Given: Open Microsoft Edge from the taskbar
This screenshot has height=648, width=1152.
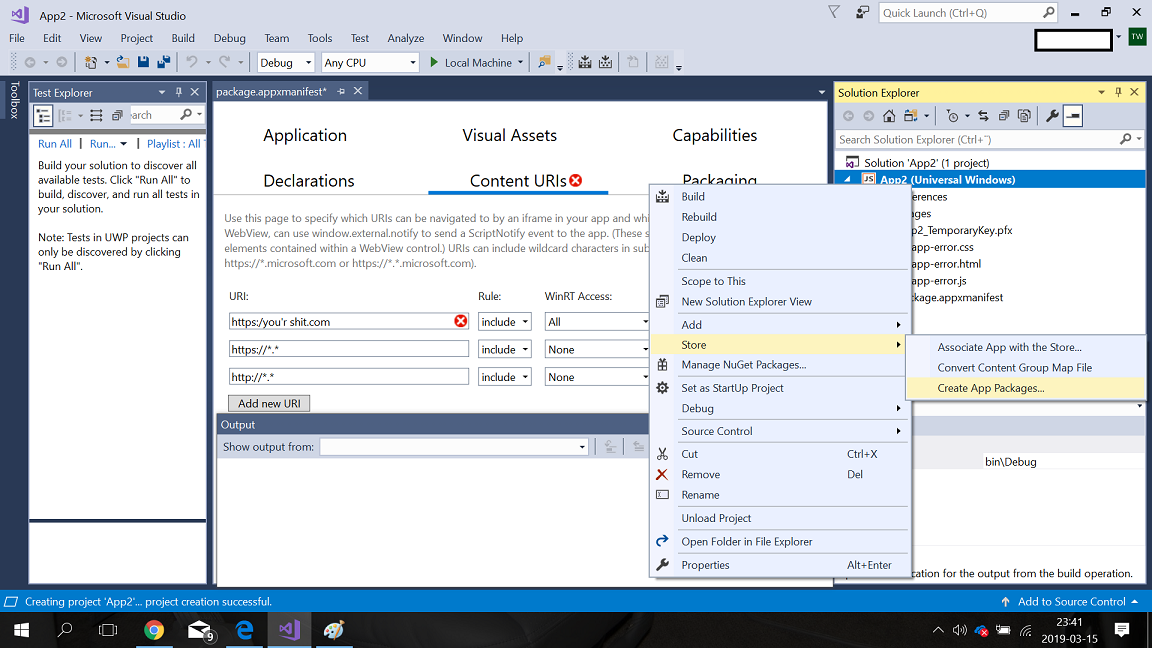Looking at the screenshot, I should click(244, 630).
